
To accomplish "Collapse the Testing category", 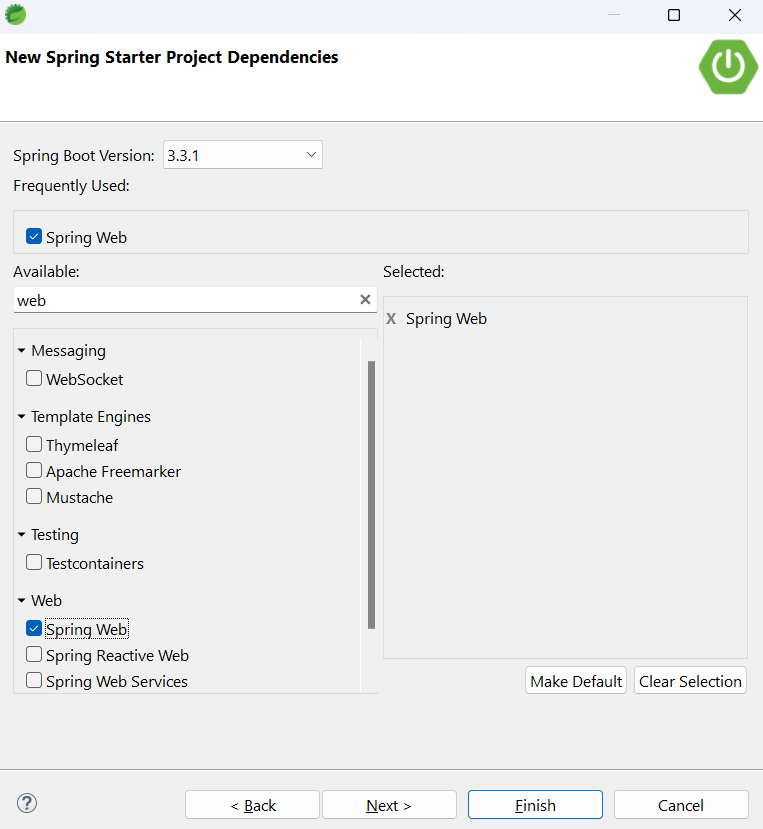I will [22, 535].
